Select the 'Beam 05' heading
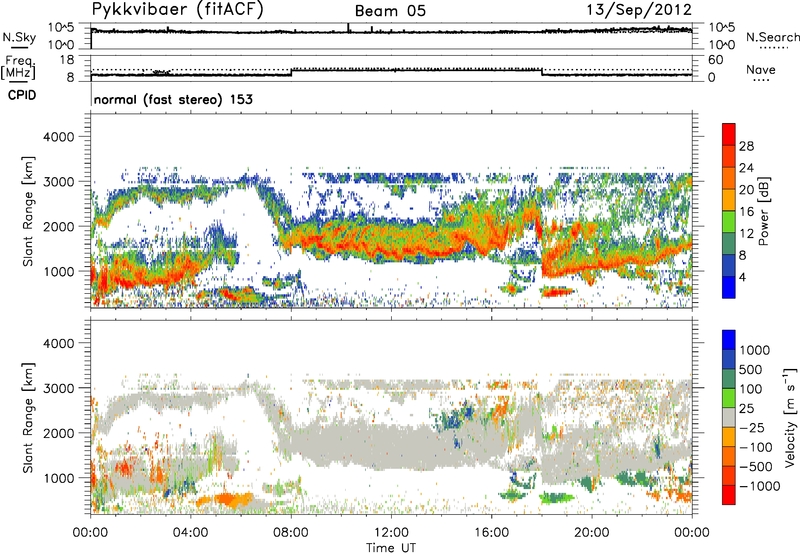The height and width of the screenshot is (554, 800). click(390, 11)
